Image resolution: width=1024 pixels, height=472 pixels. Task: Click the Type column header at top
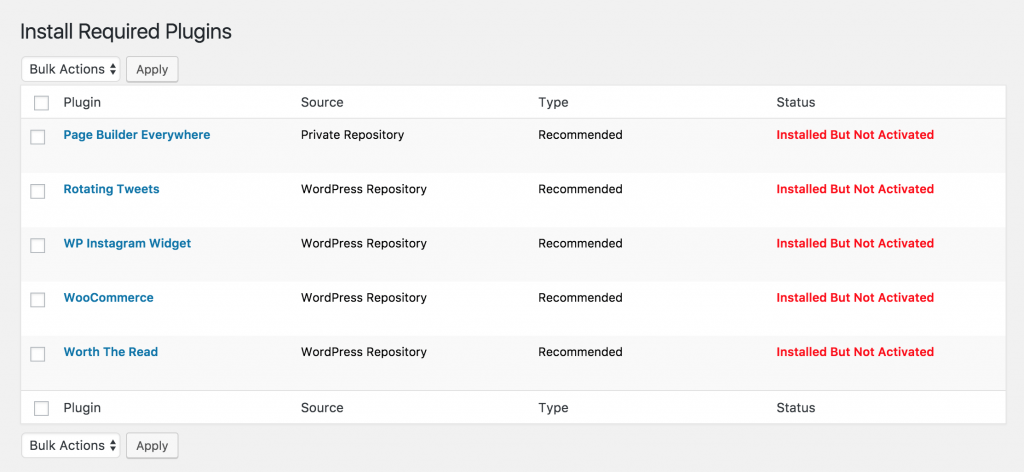click(x=553, y=102)
